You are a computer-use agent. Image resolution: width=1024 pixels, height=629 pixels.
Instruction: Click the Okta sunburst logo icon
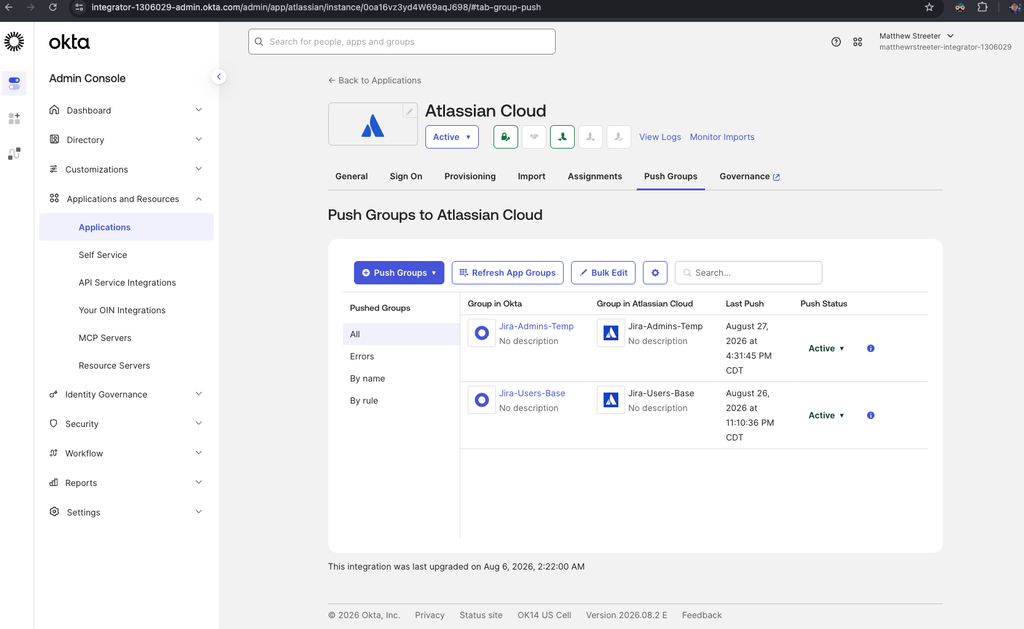click(14, 42)
